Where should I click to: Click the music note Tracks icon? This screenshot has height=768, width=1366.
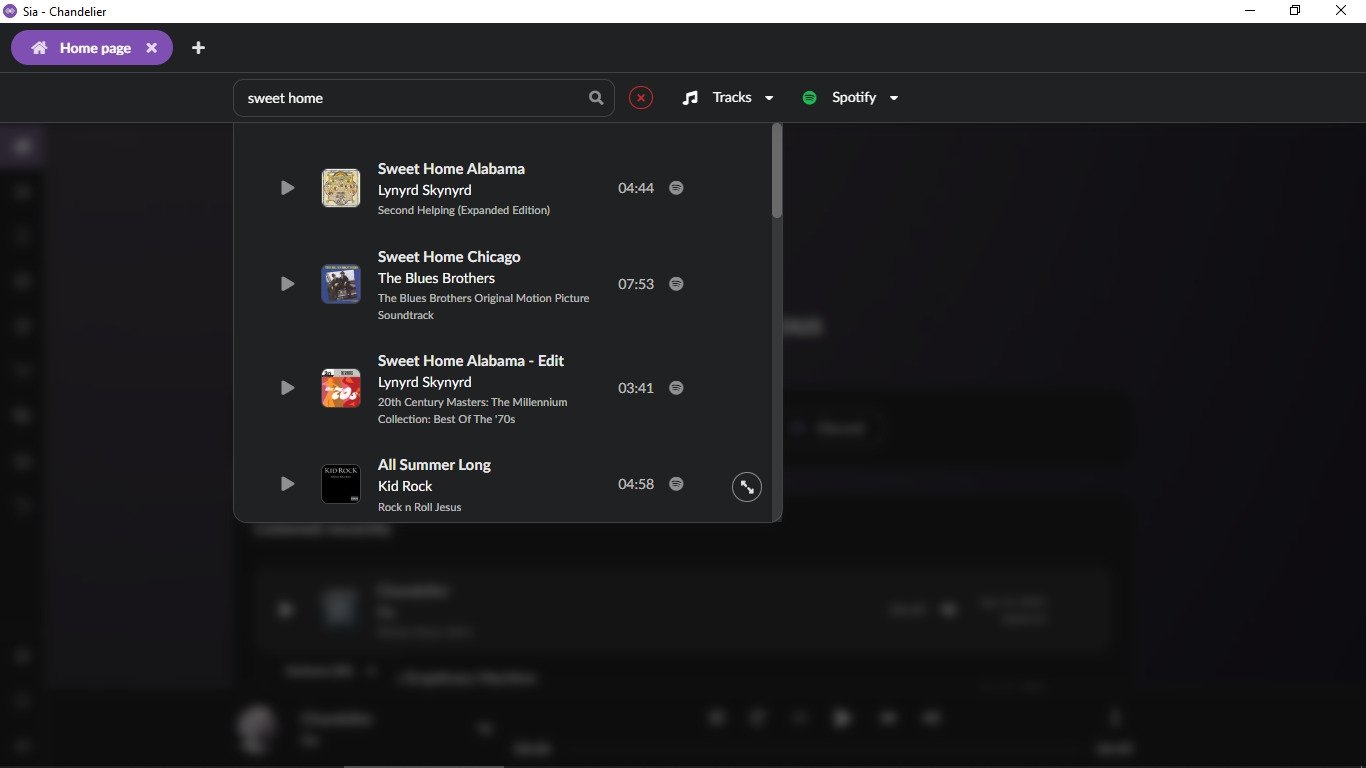pos(690,98)
